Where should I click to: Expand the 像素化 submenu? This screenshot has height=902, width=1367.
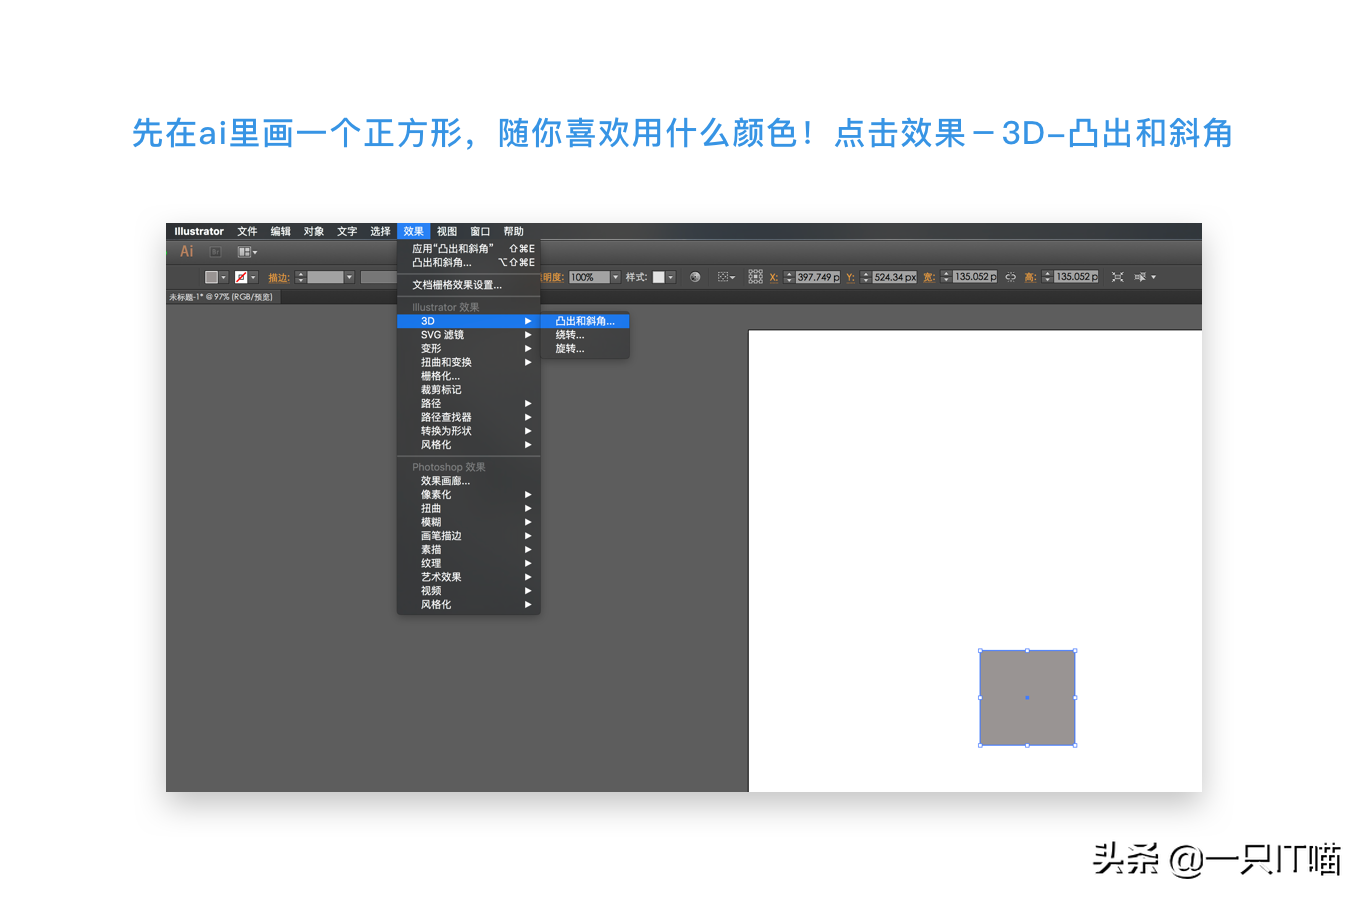[469, 495]
